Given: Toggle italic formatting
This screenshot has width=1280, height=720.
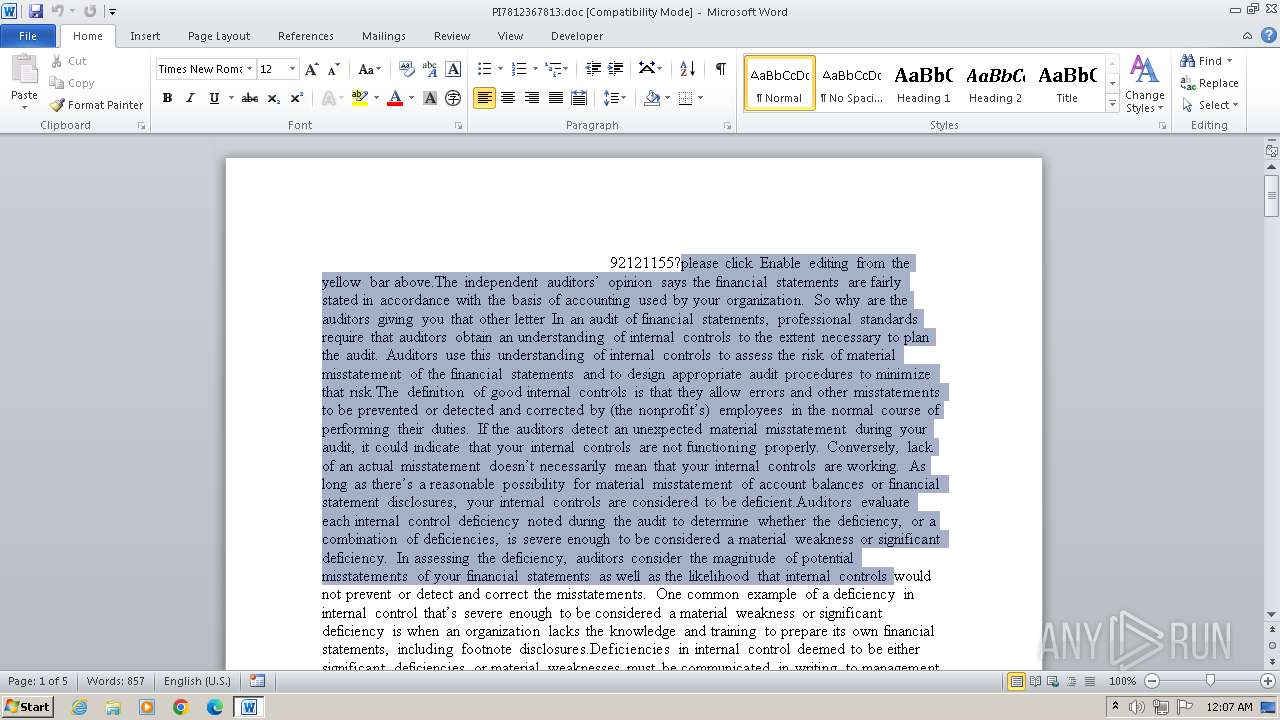Looking at the screenshot, I should click(190, 98).
